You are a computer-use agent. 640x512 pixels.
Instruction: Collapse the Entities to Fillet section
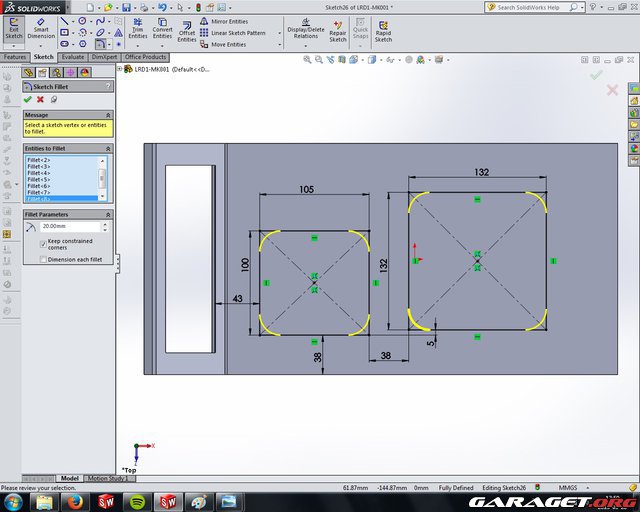pos(107,148)
